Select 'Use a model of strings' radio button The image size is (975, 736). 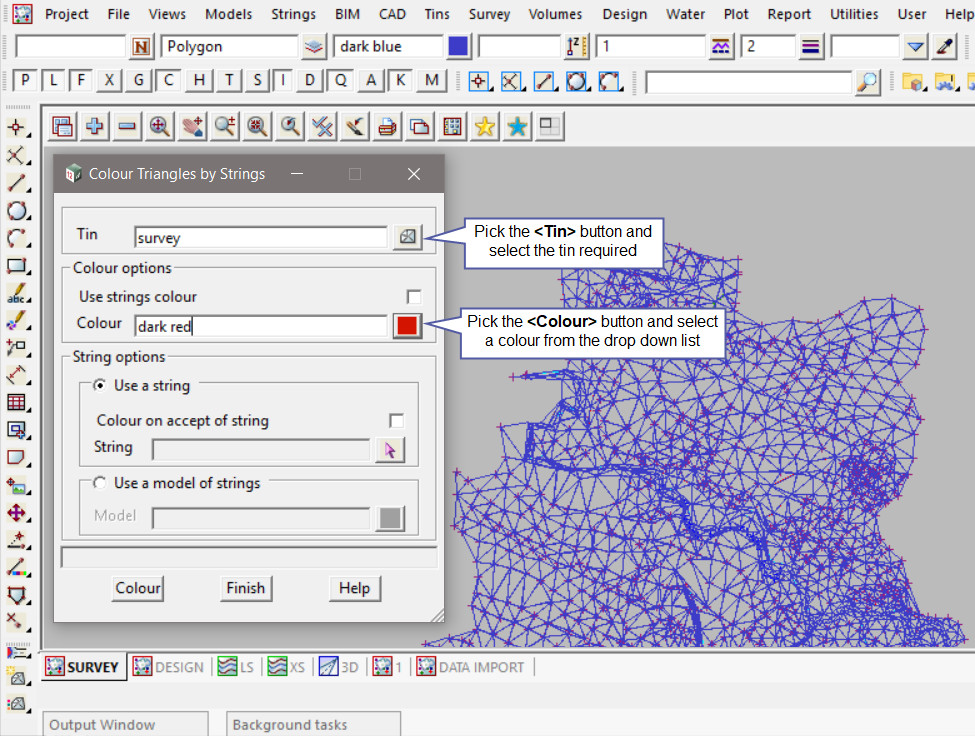(99, 483)
